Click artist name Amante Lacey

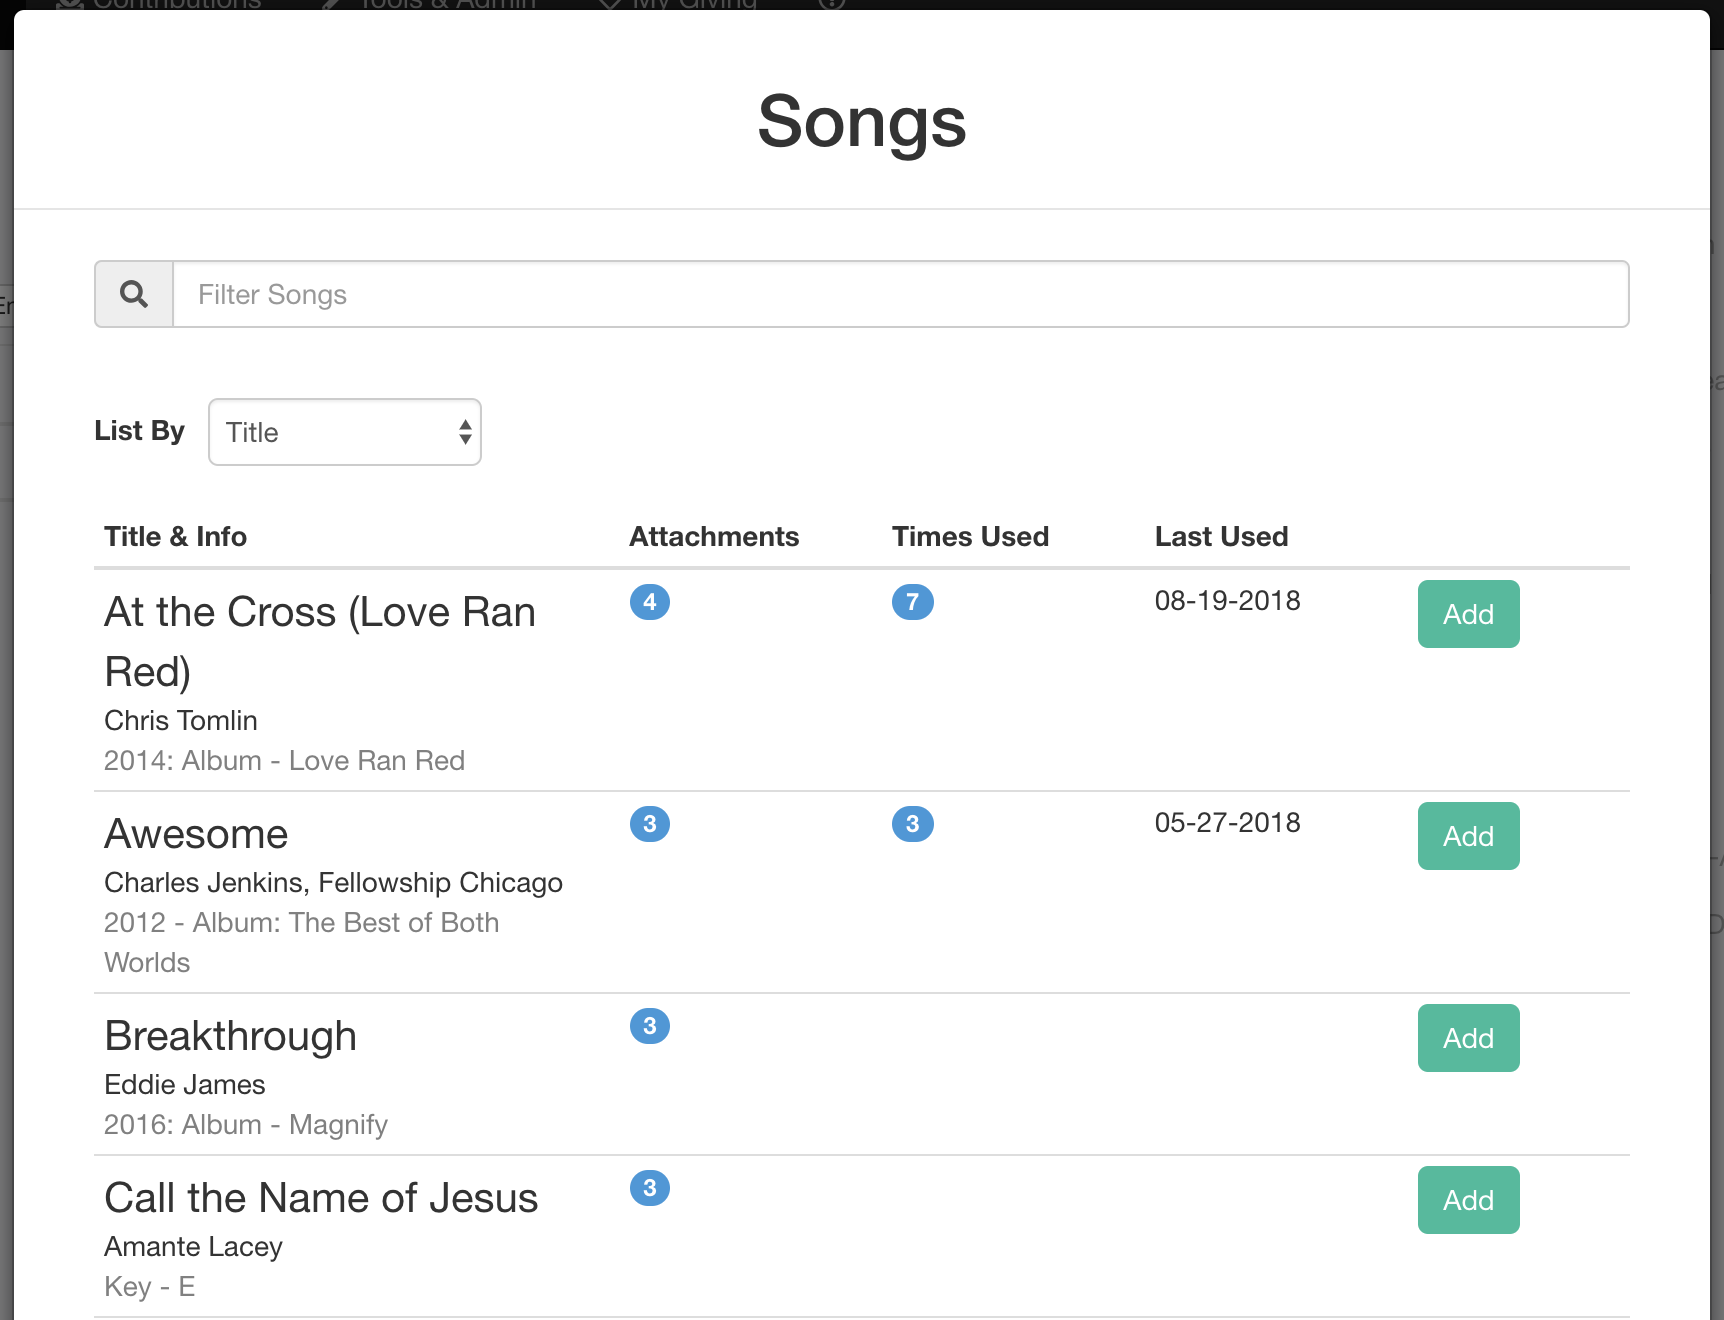coord(193,1246)
